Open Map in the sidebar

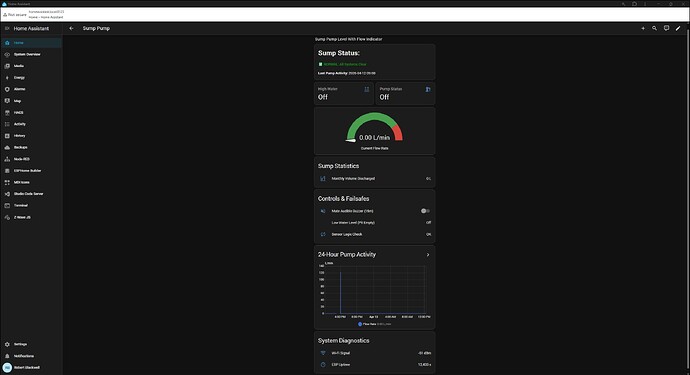(31, 101)
